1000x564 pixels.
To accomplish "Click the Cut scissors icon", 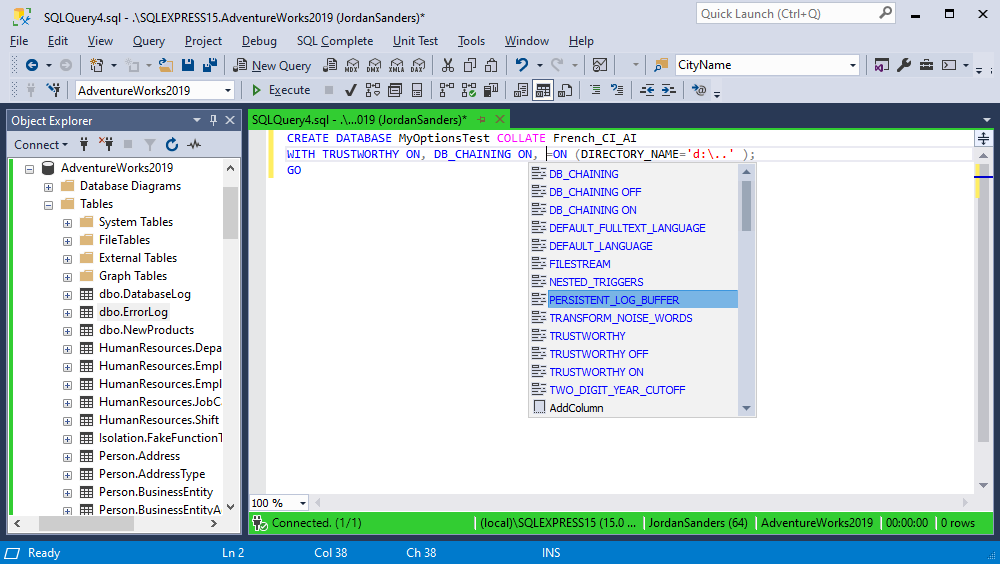I will click(x=448, y=65).
